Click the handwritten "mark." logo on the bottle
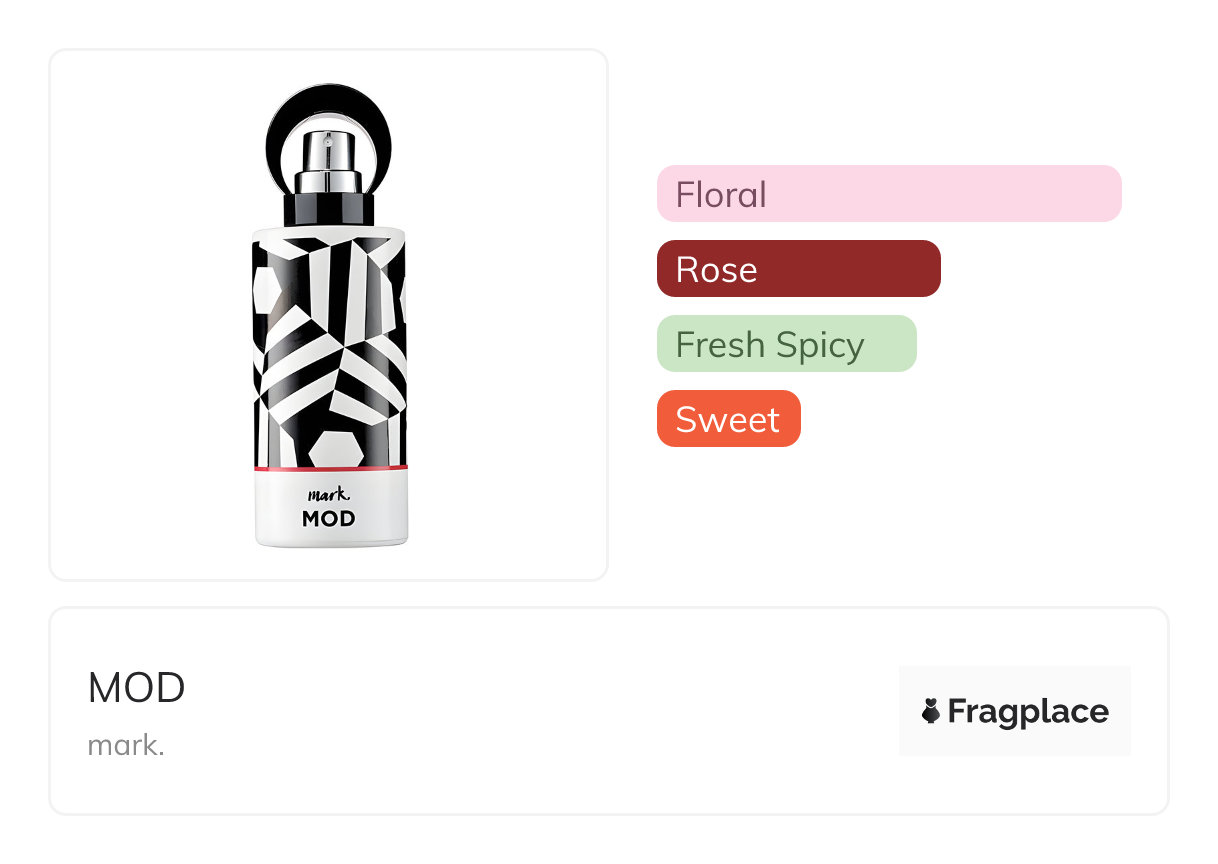 (x=327, y=492)
